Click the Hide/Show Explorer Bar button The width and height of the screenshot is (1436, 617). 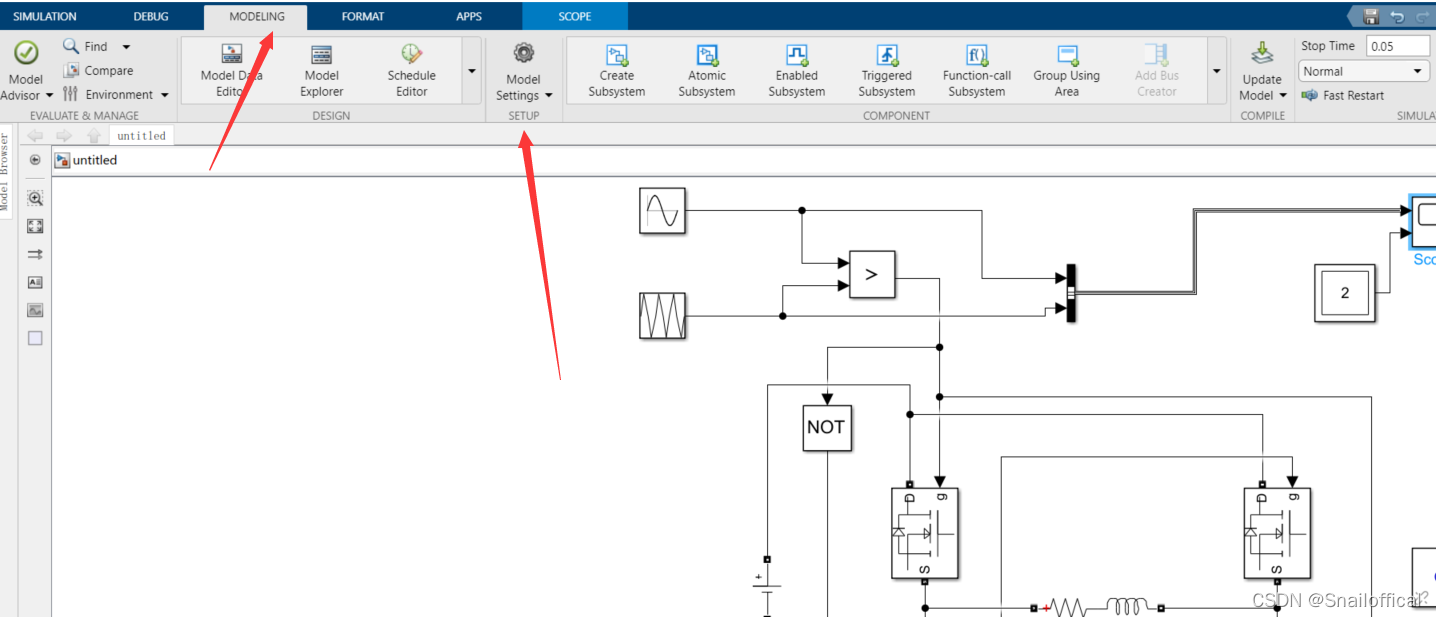point(35,160)
